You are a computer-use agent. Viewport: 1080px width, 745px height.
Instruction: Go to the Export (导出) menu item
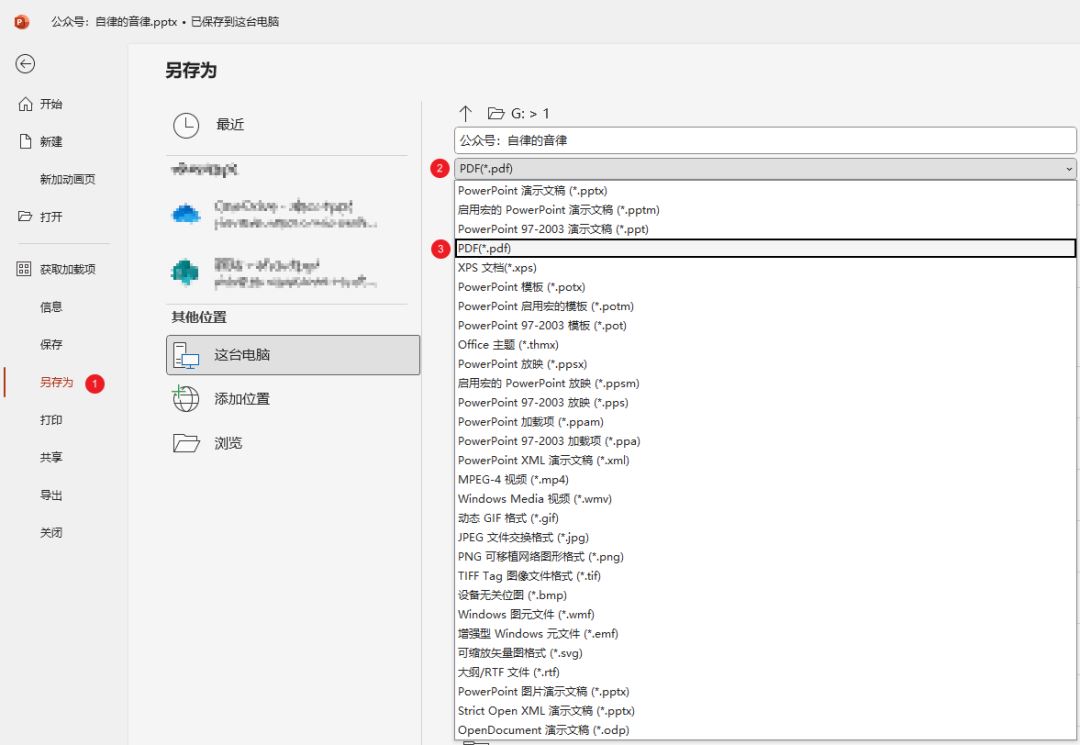(51, 495)
